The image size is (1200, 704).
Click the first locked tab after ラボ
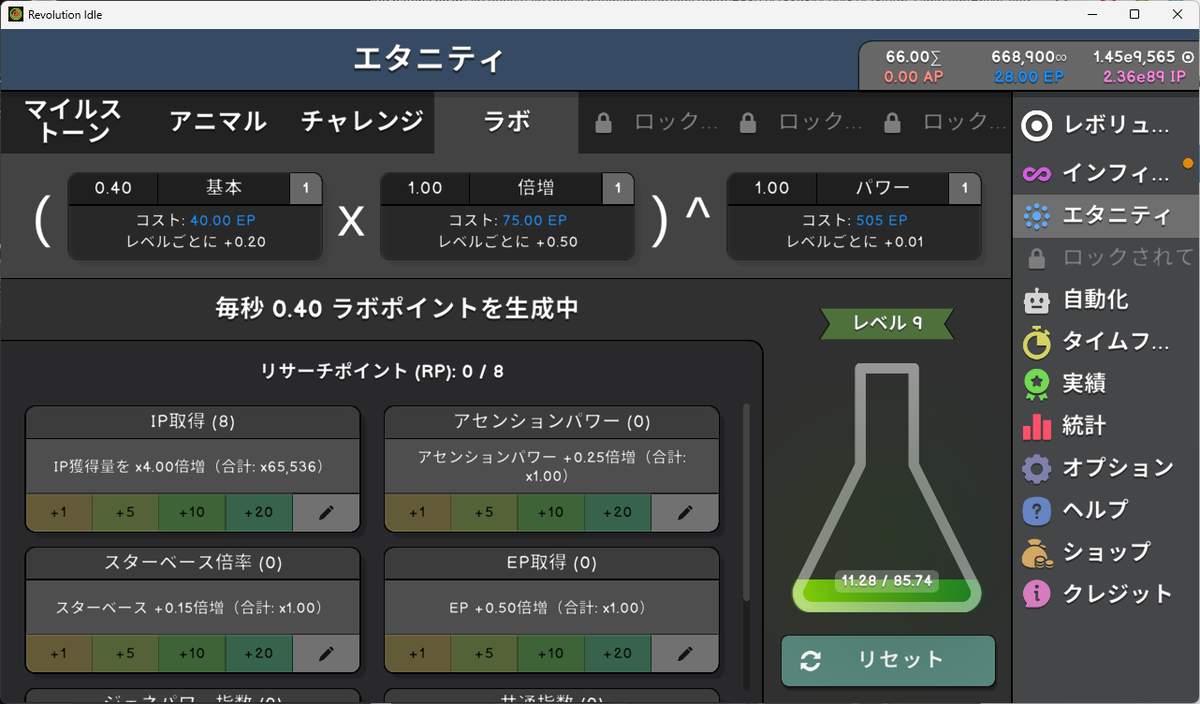651,122
